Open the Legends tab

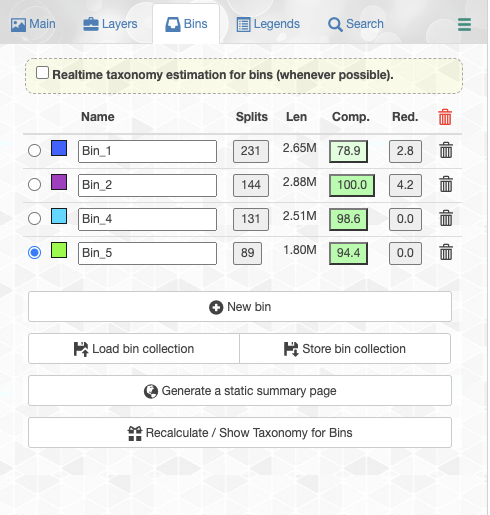[268, 24]
